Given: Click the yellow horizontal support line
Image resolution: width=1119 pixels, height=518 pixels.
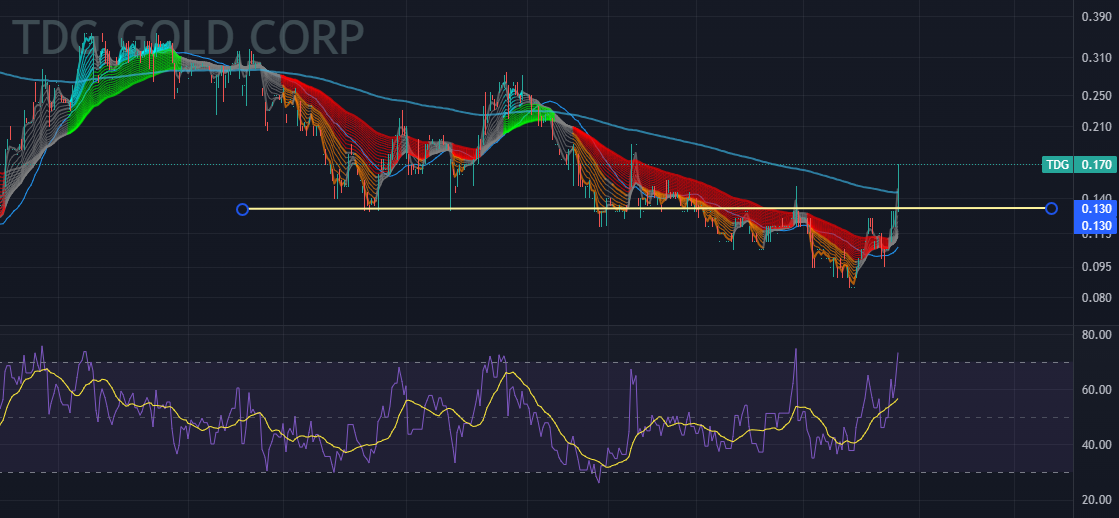Looking at the screenshot, I should 646,208.
